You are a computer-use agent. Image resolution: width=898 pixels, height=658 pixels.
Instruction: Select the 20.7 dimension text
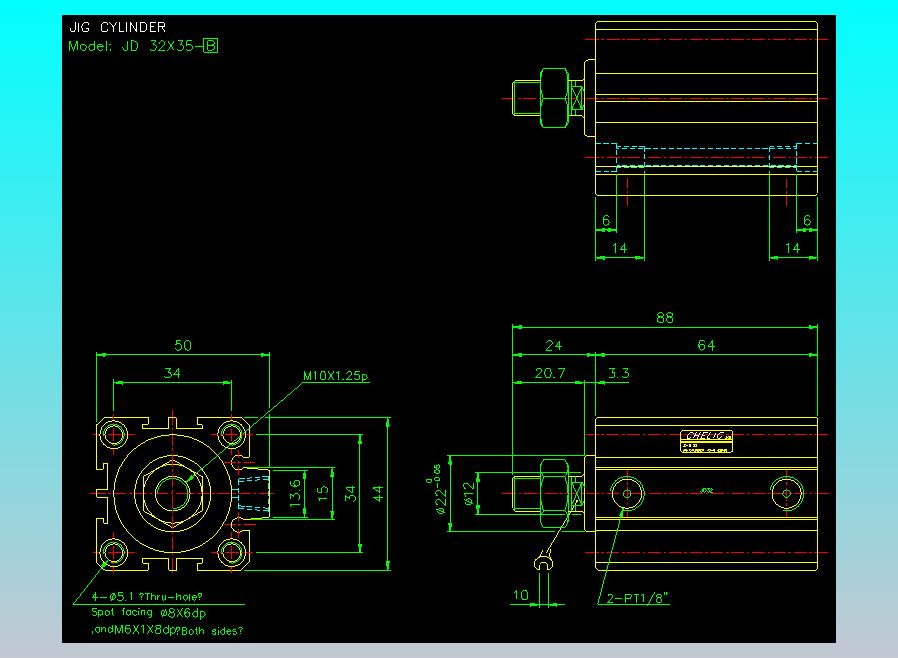pyautogui.click(x=550, y=373)
